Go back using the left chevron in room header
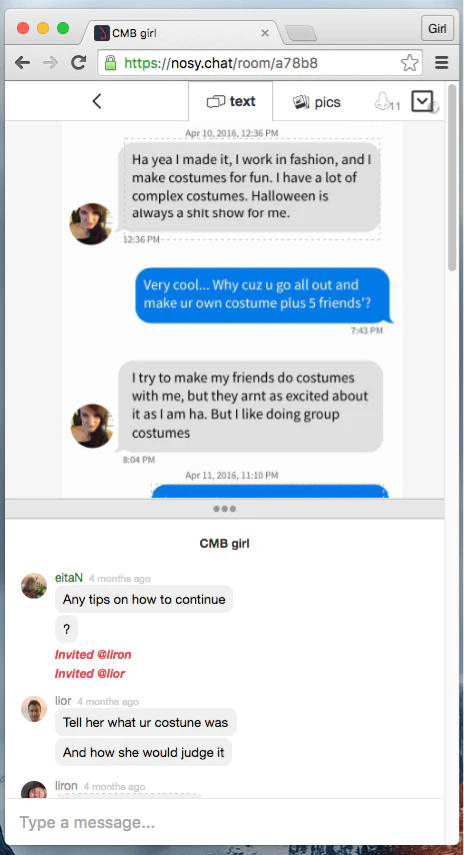This screenshot has width=464, height=855. 97,101
